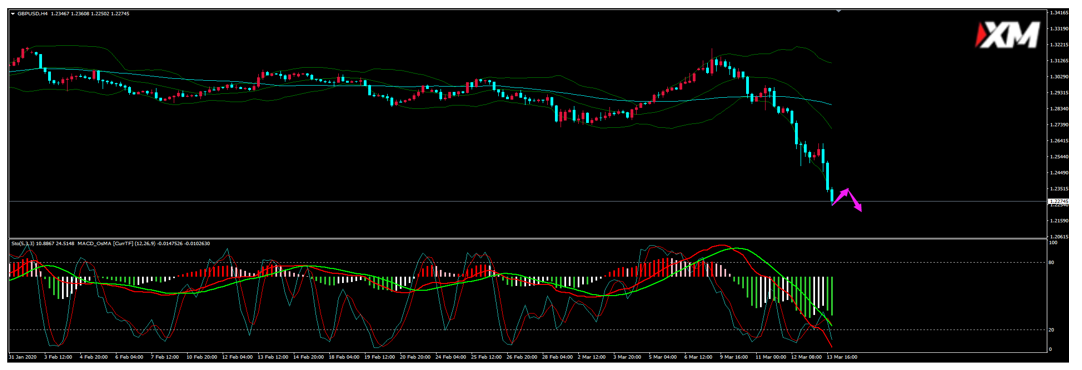Click the 1.27390 price scale label

(1059, 125)
